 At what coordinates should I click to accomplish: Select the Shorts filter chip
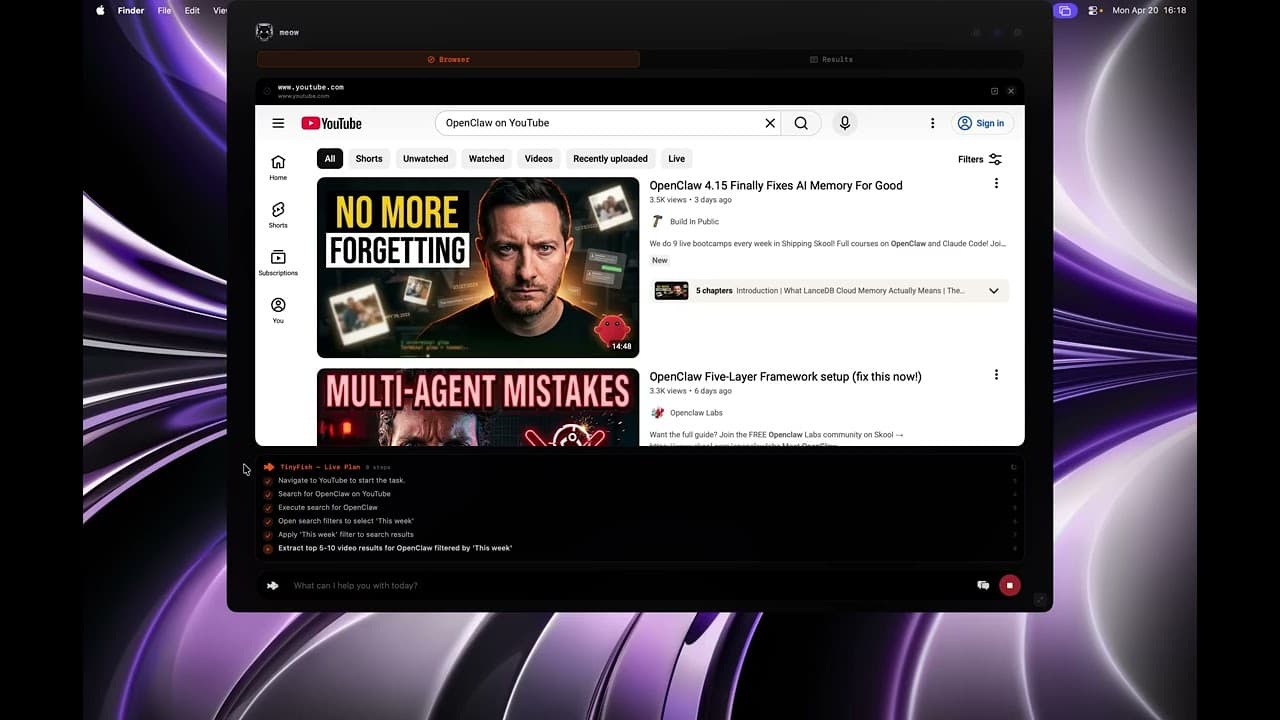pos(369,158)
